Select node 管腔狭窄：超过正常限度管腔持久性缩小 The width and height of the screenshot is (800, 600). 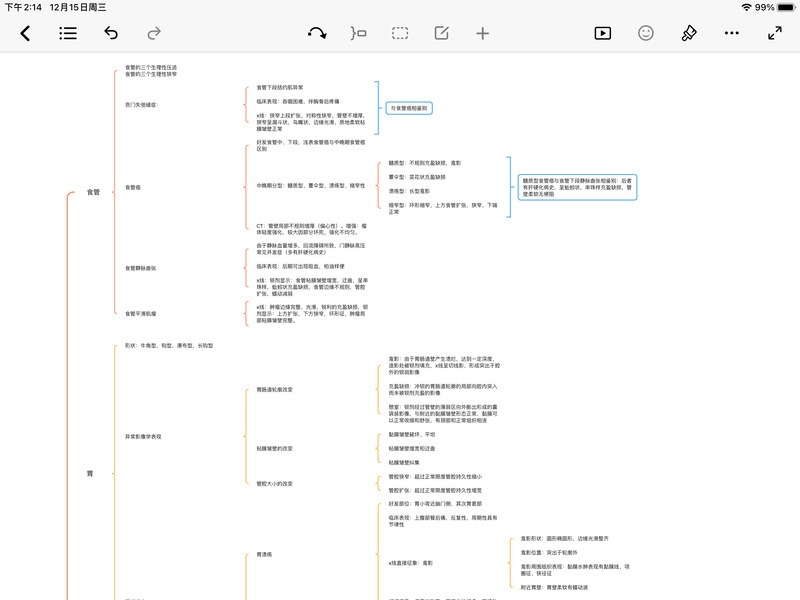tap(435, 477)
